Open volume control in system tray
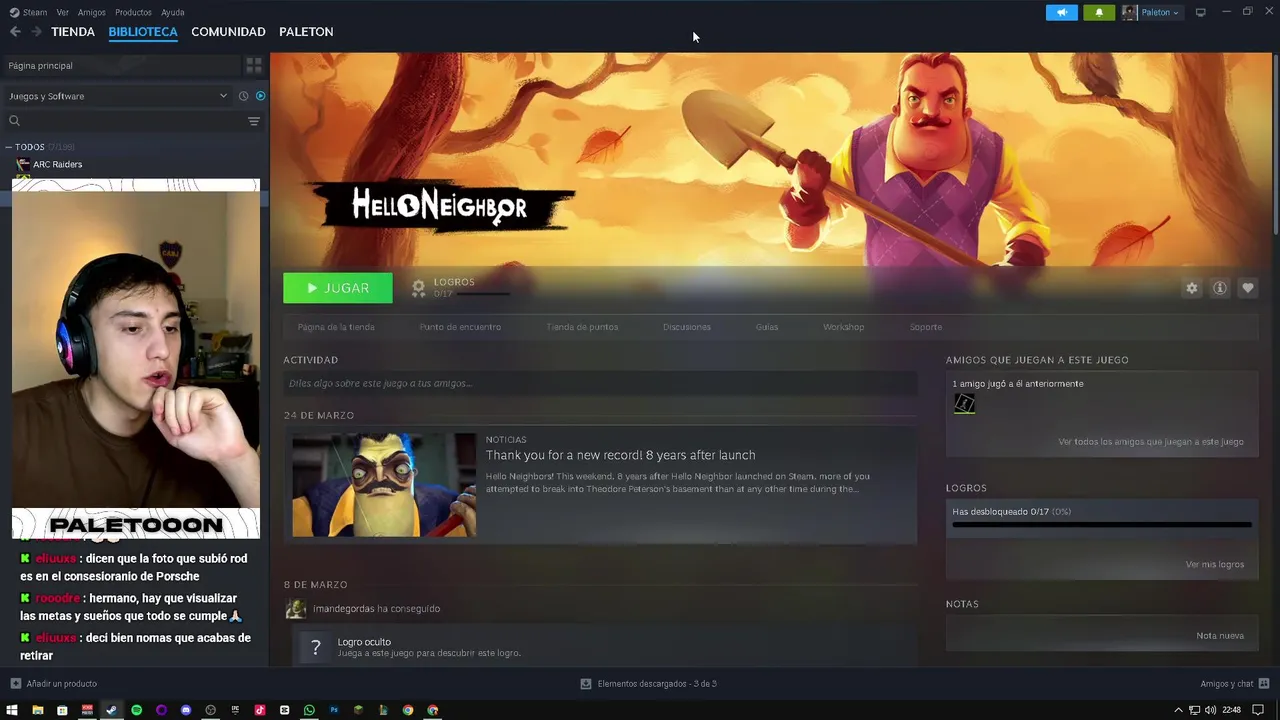This screenshot has width=1280, height=720. point(1211,710)
